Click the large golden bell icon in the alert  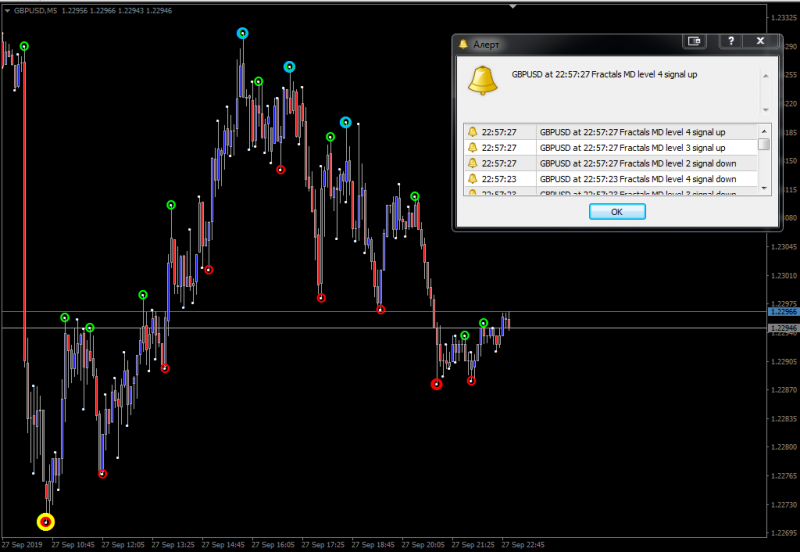click(482, 81)
